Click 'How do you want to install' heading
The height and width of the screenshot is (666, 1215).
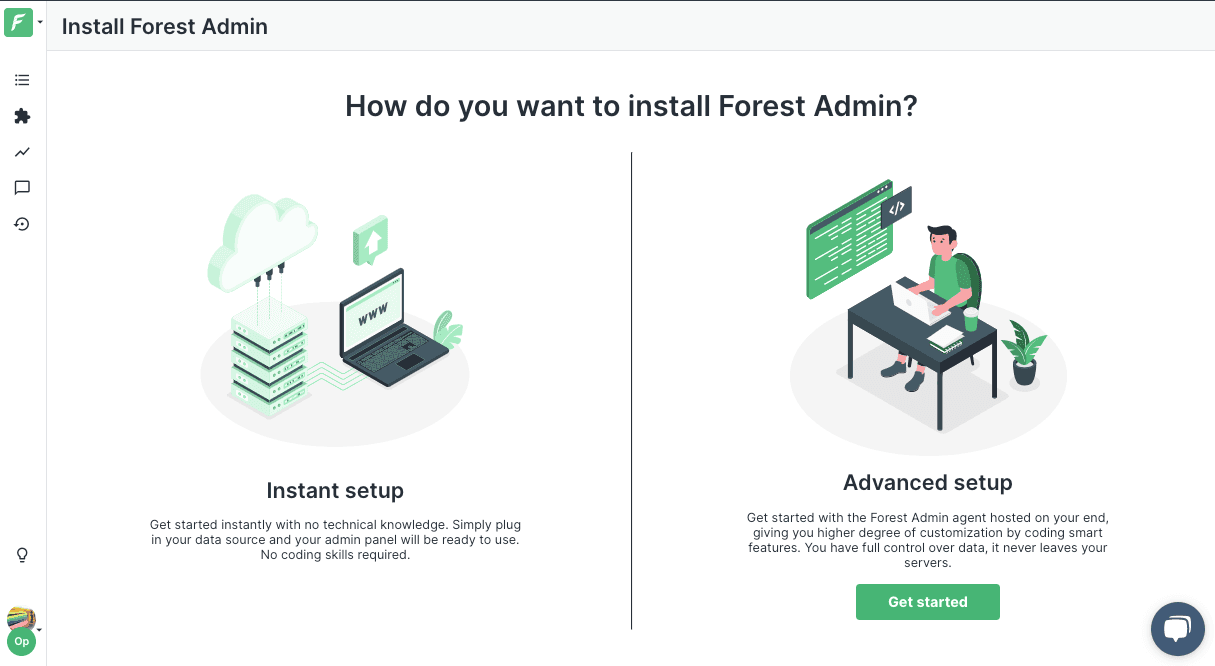pyautogui.click(x=631, y=106)
